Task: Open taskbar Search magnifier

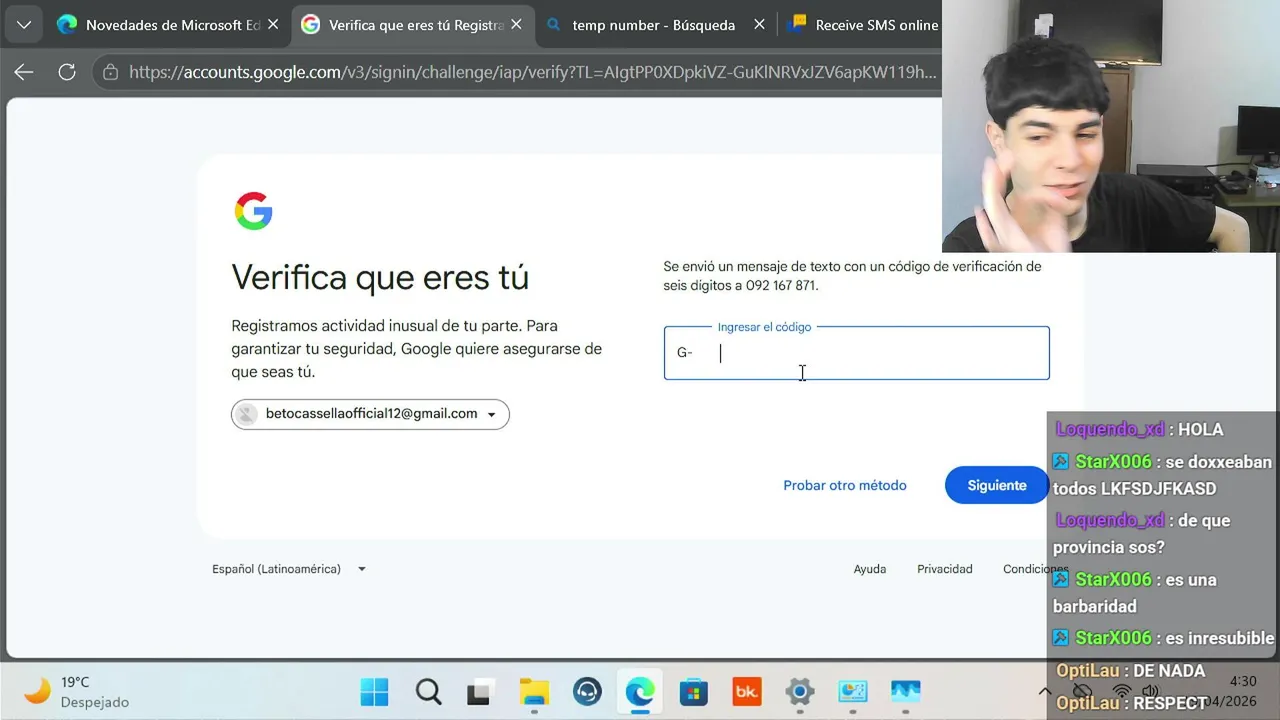Action: pos(428,692)
